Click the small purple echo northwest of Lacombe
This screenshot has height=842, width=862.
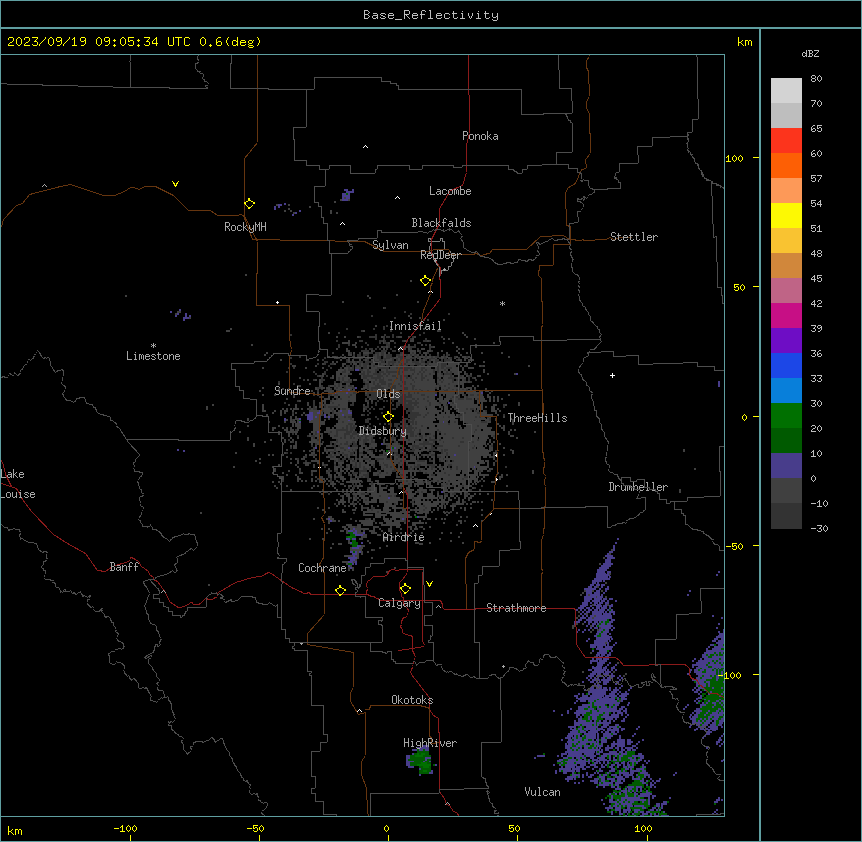347,195
